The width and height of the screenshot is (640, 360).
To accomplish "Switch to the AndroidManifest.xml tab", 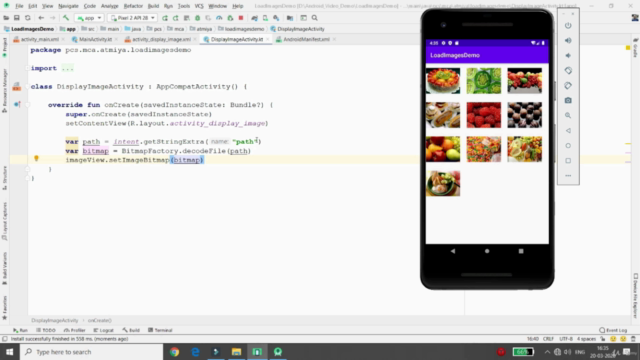I will tap(306, 39).
